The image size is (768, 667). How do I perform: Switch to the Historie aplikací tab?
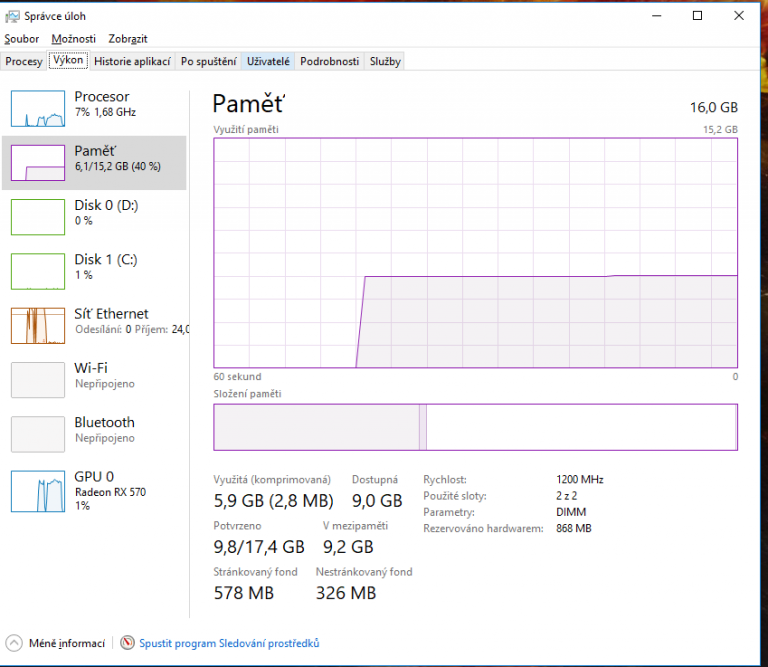tap(132, 61)
